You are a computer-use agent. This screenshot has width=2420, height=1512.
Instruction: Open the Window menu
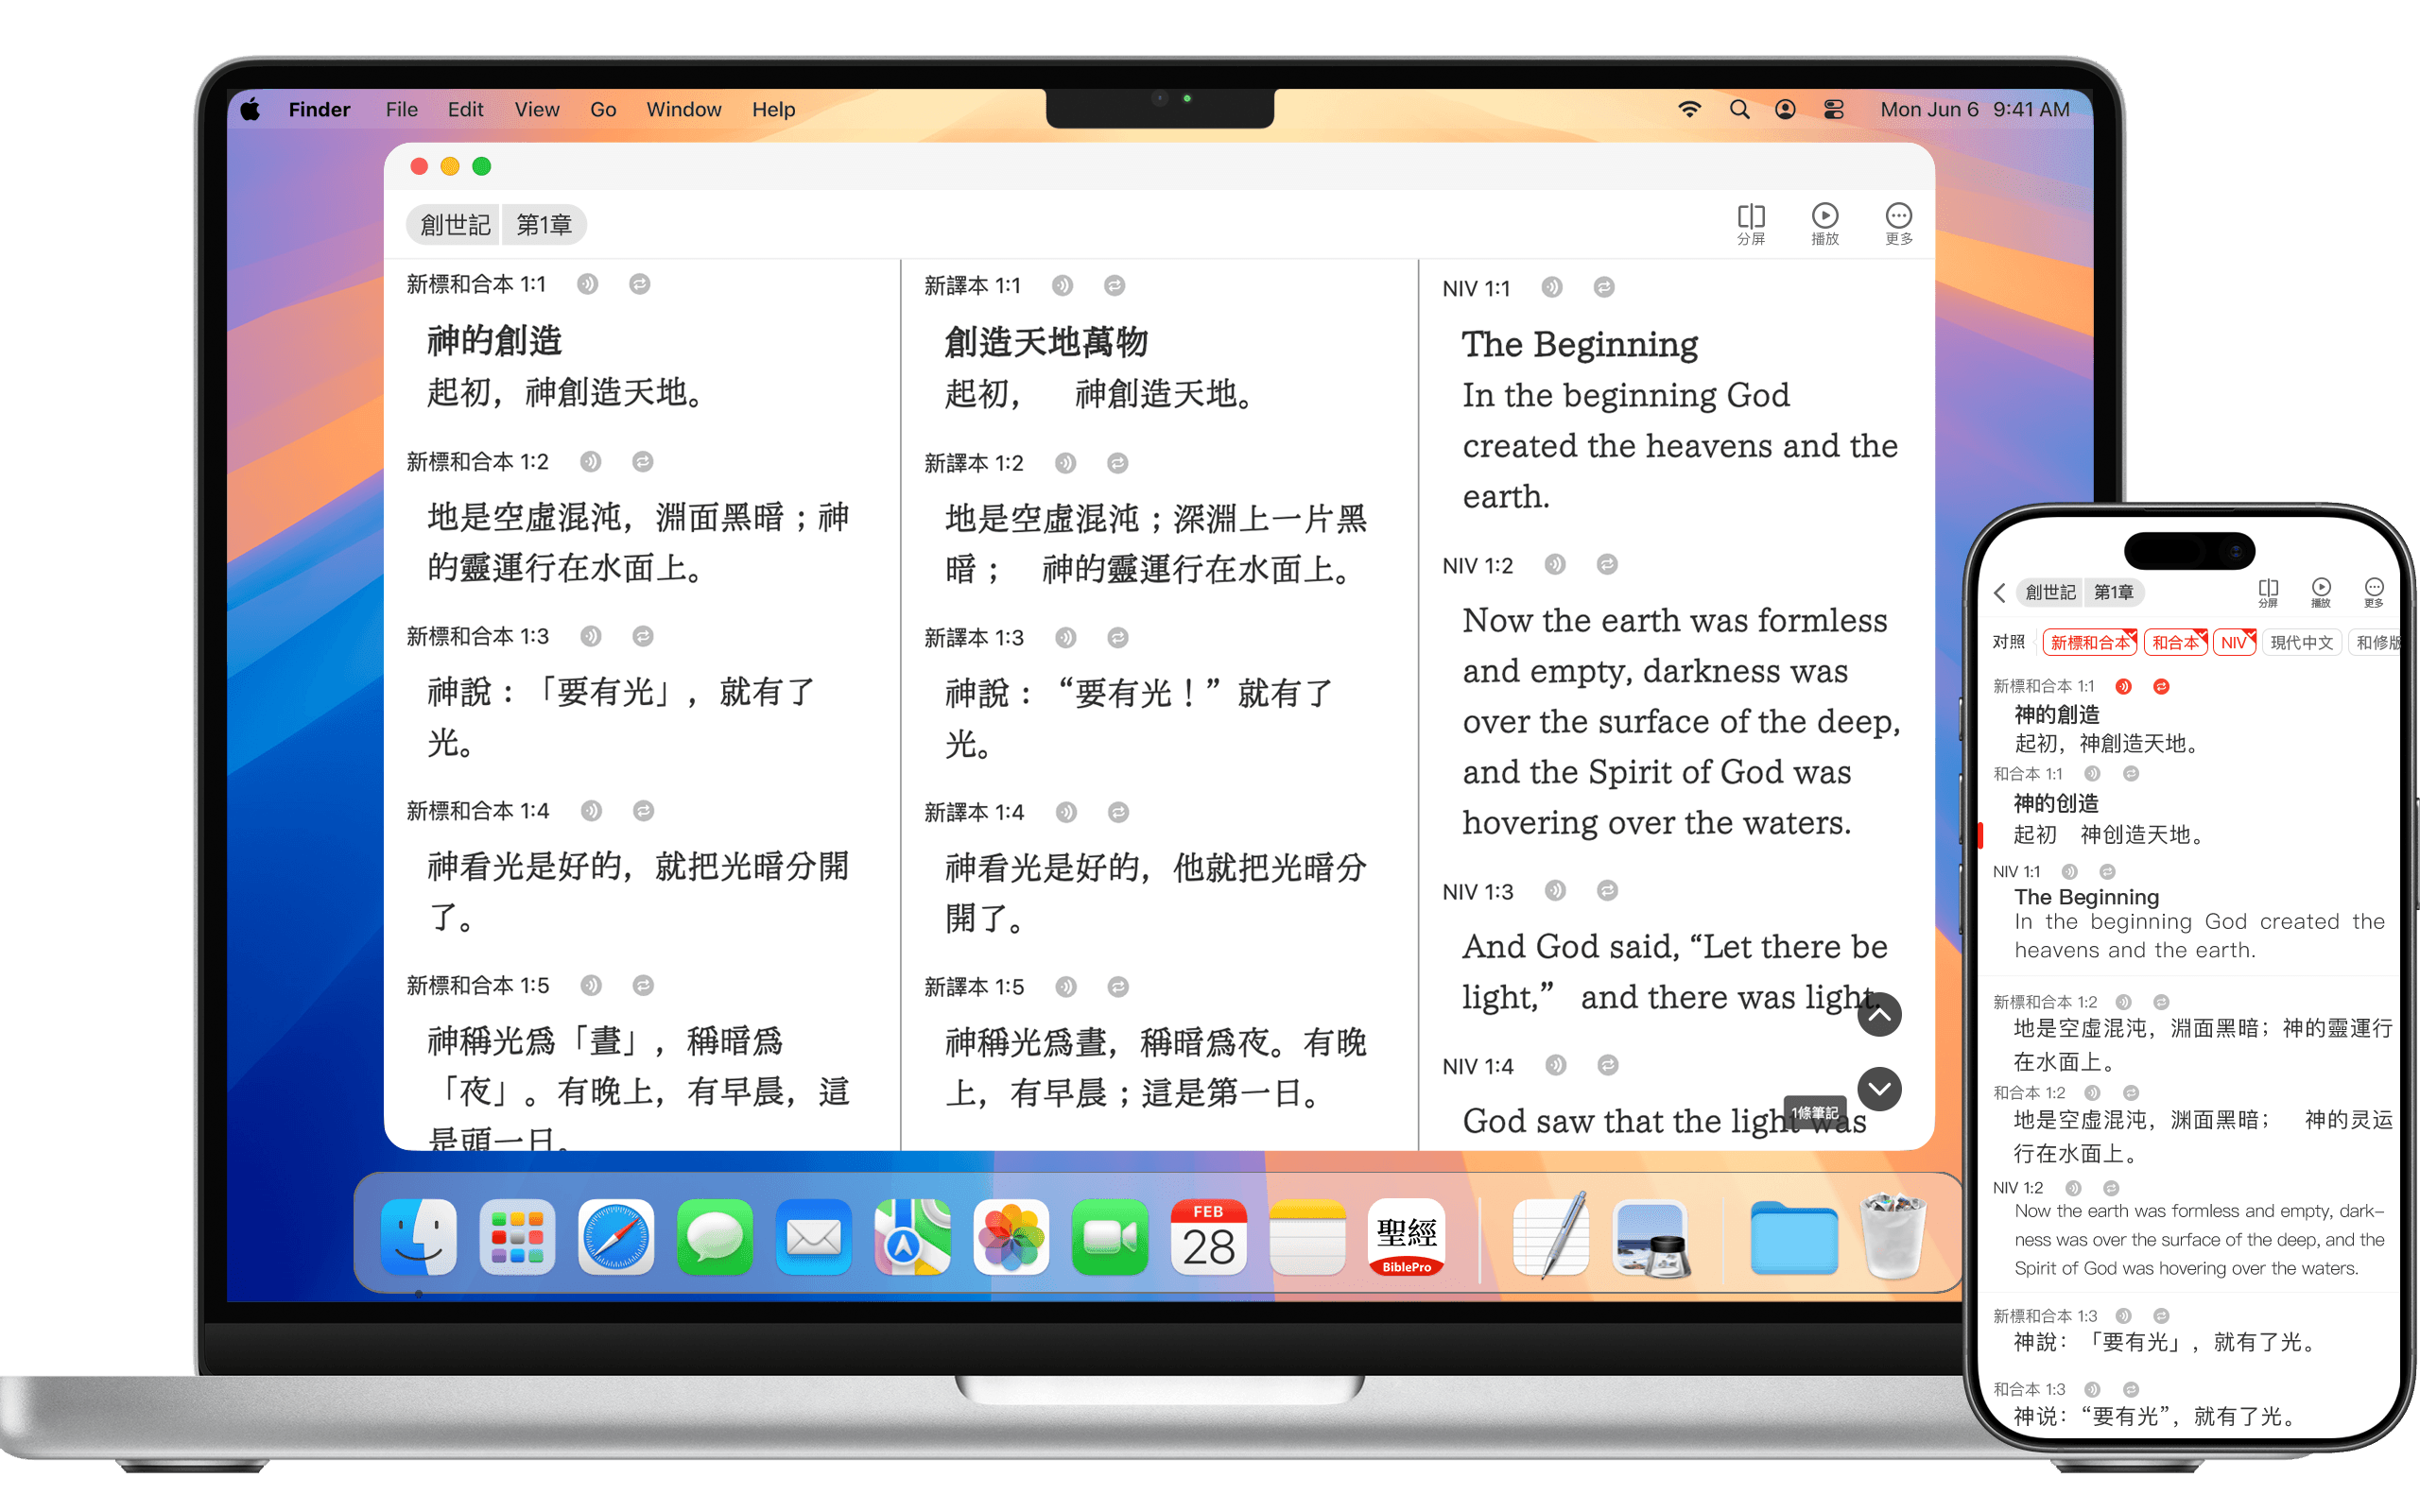click(x=684, y=110)
